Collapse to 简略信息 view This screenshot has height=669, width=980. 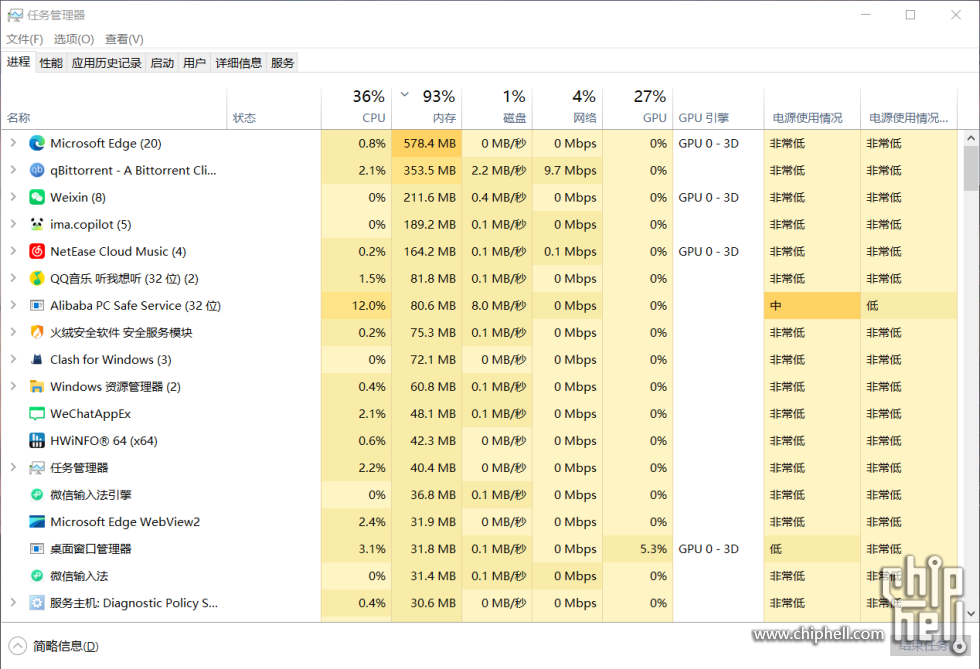(x=54, y=646)
